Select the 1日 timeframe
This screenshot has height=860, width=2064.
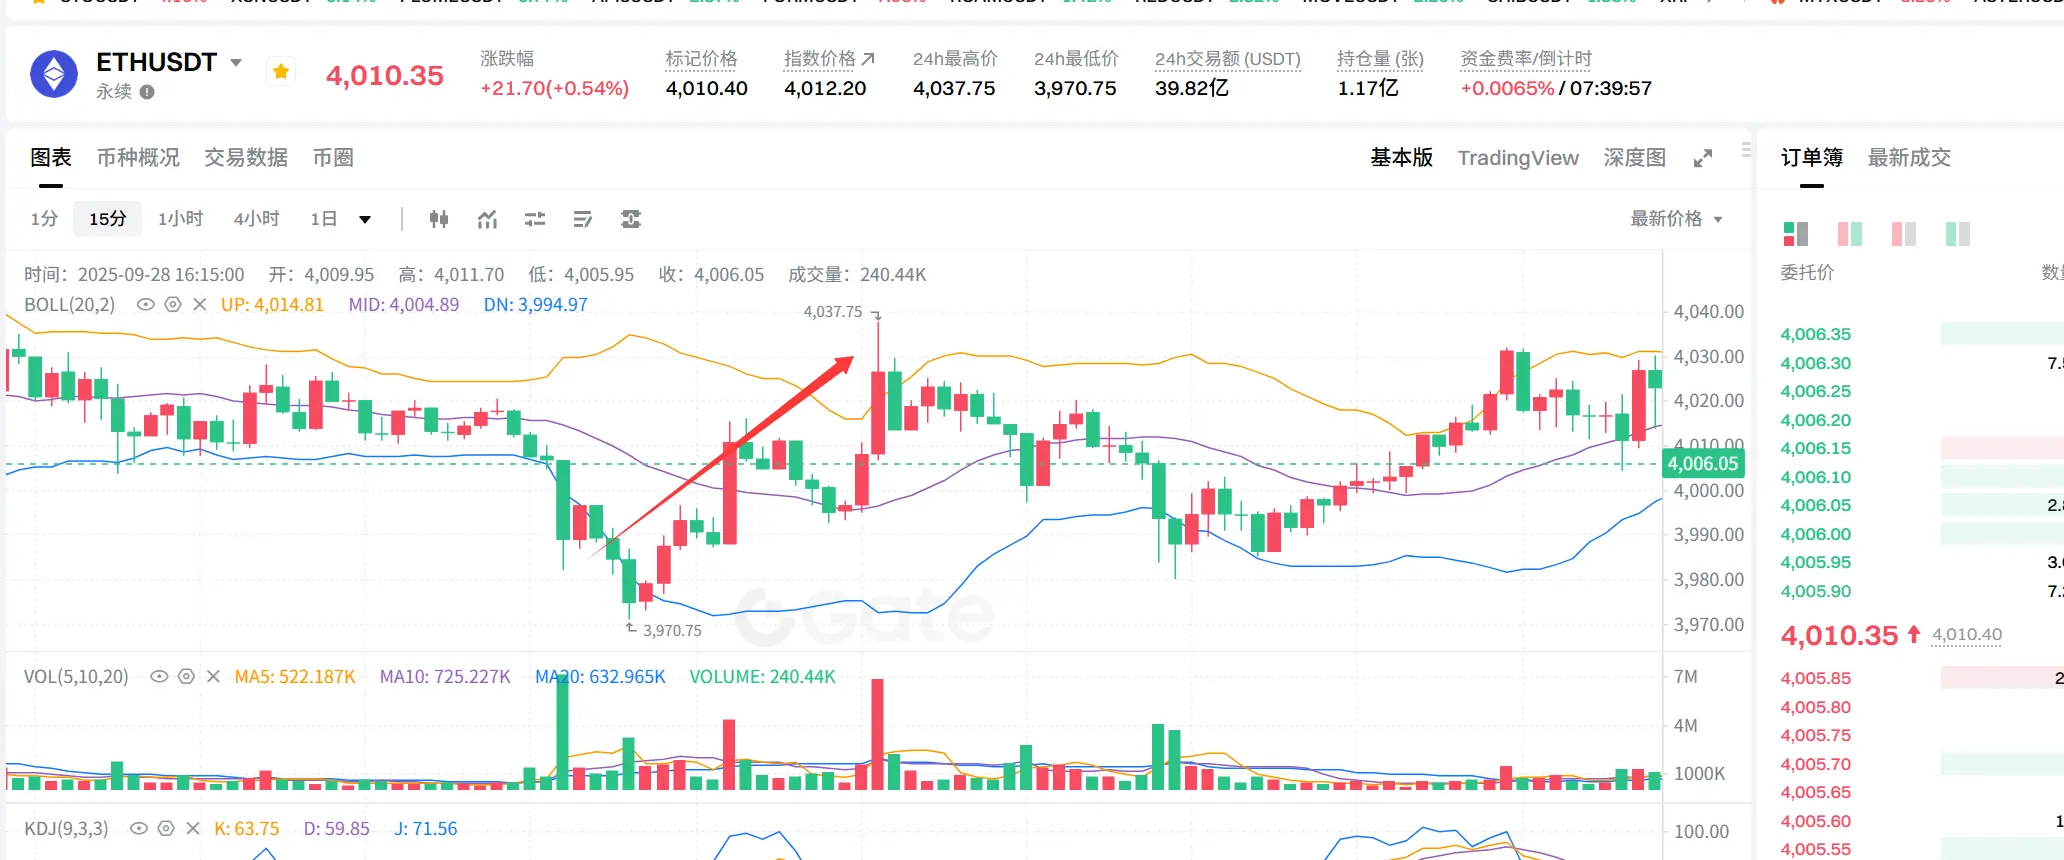click(323, 219)
